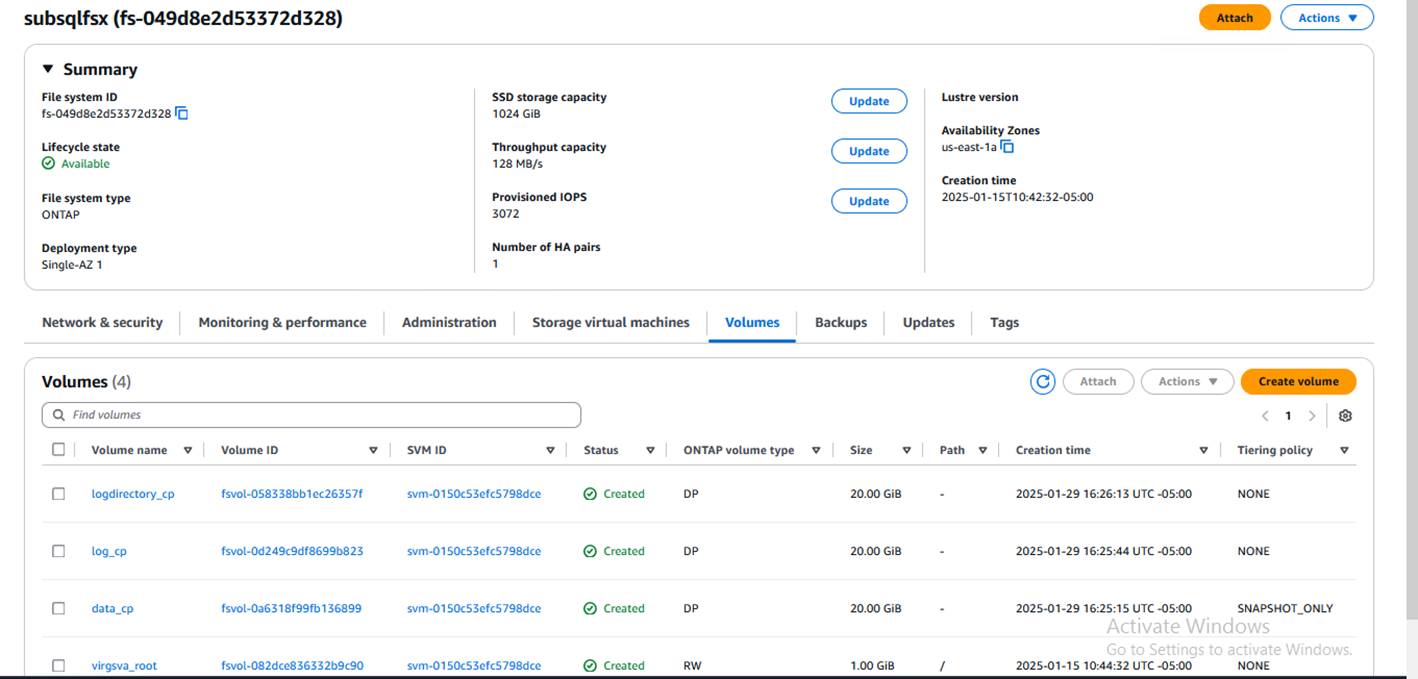Go to previous page of volumes

pos(1265,416)
